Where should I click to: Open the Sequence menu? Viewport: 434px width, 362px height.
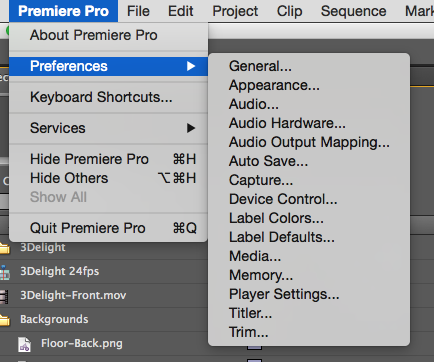[353, 11]
